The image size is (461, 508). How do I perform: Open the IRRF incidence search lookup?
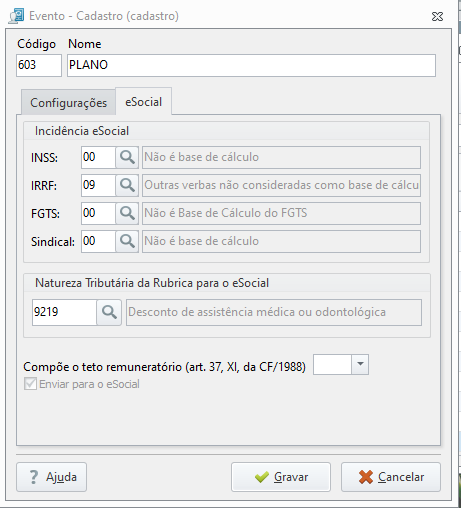coord(127,185)
